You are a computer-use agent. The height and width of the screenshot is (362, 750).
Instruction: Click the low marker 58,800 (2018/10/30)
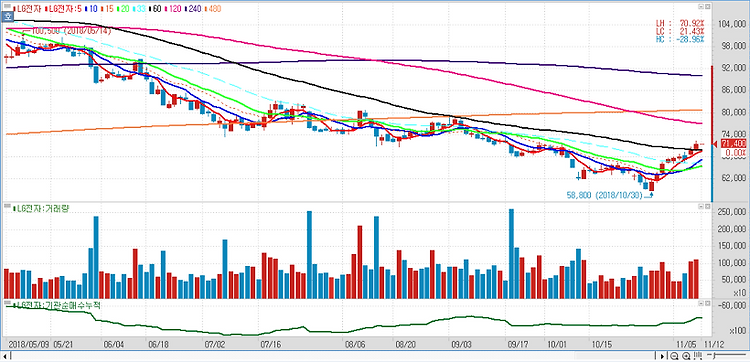coord(604,196)
